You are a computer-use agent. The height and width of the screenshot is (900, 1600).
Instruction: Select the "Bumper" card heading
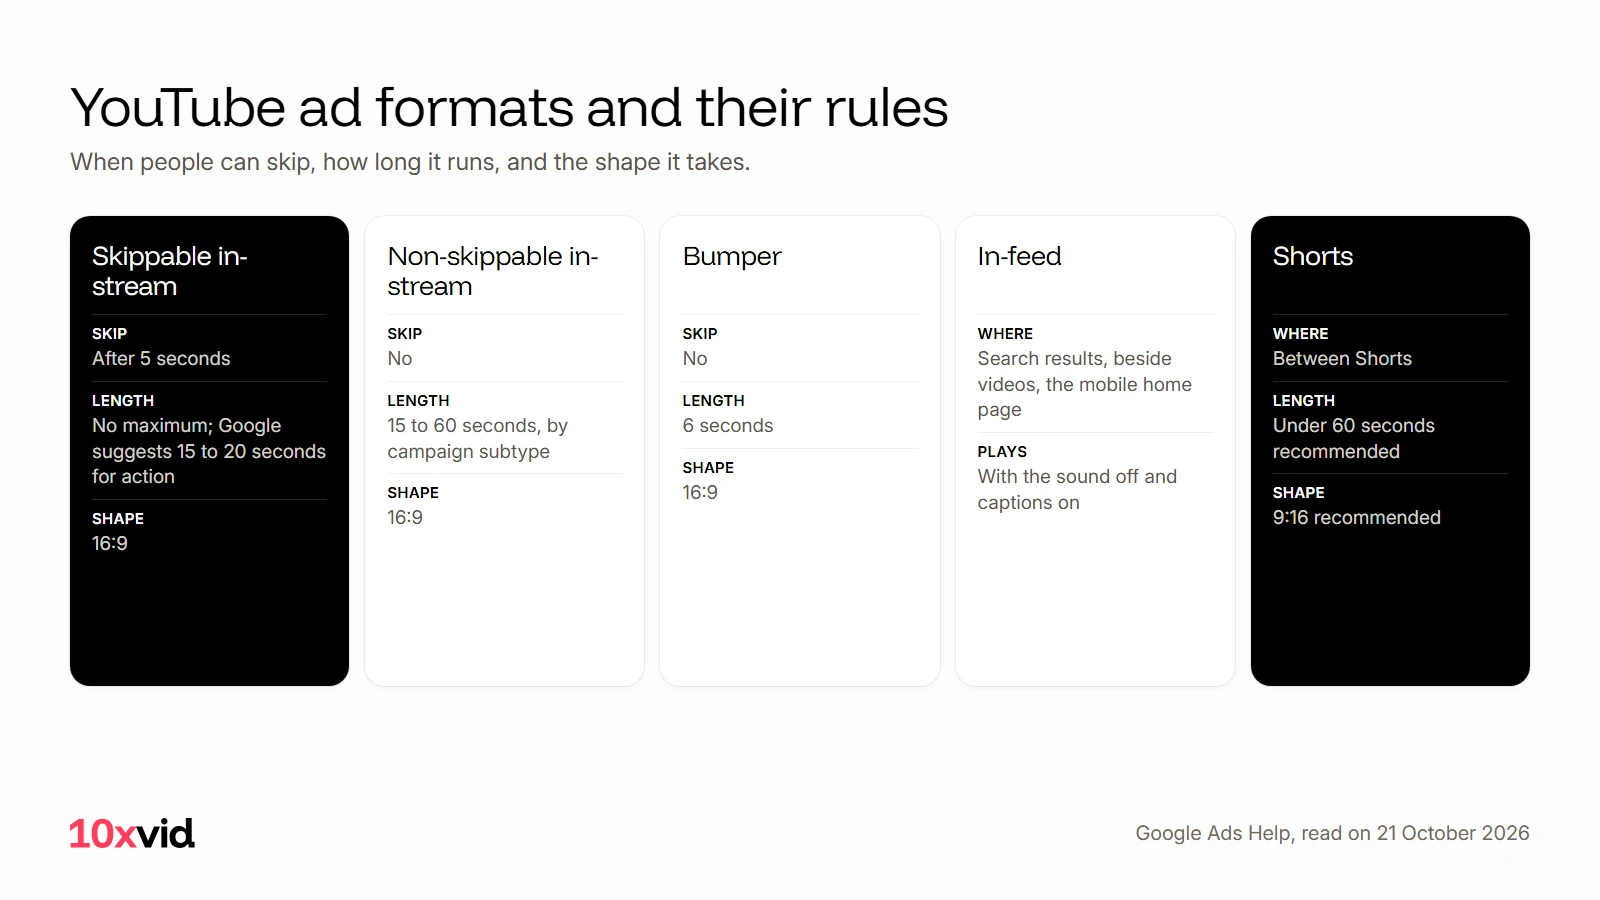[732, 257]
